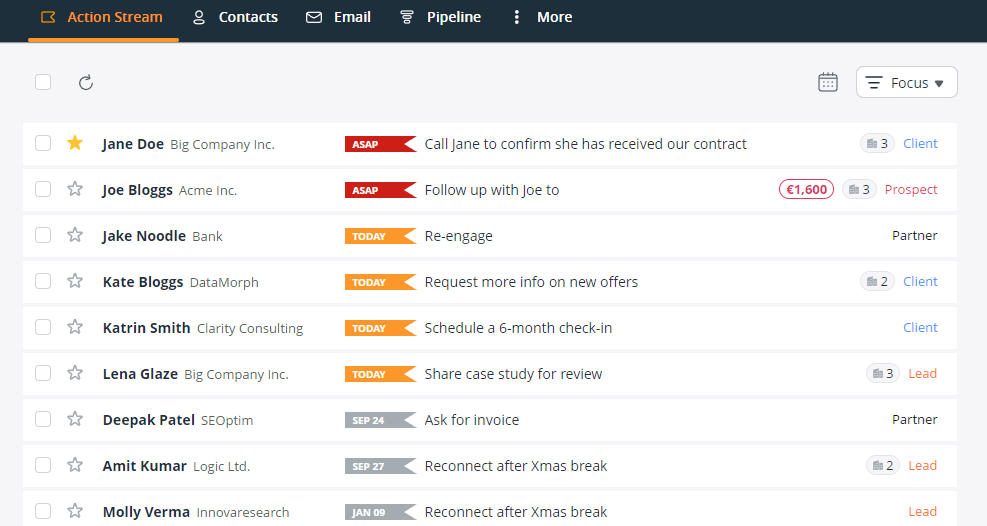Open the More menu
Image resolution: width=987 pixels, height=526 pixels.
point(542,18)
